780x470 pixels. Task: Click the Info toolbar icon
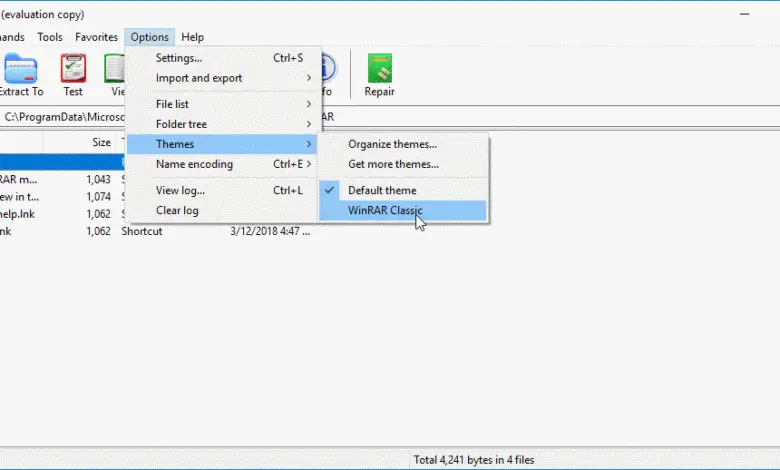pos(328,75)
